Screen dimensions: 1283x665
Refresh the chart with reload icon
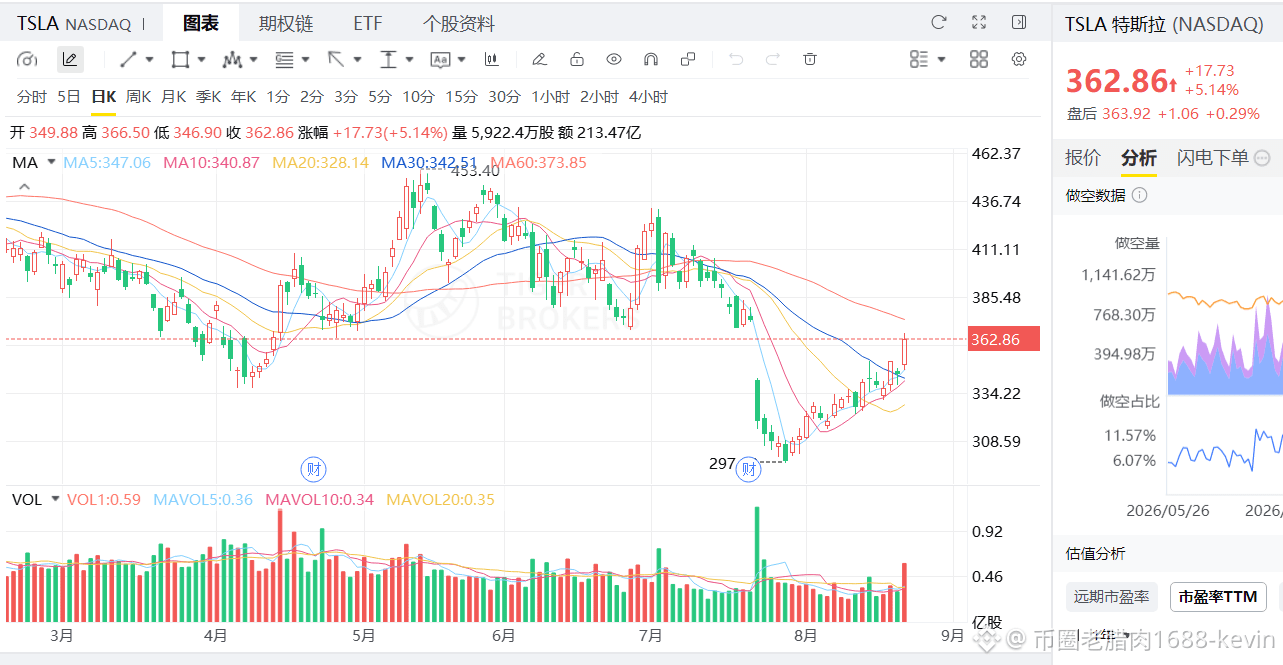tap(939, 22)
